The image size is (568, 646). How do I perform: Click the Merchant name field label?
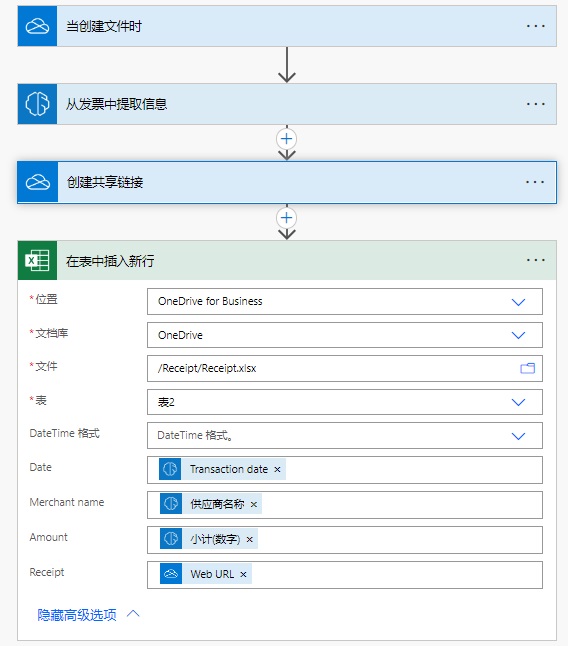coord(67,502)
